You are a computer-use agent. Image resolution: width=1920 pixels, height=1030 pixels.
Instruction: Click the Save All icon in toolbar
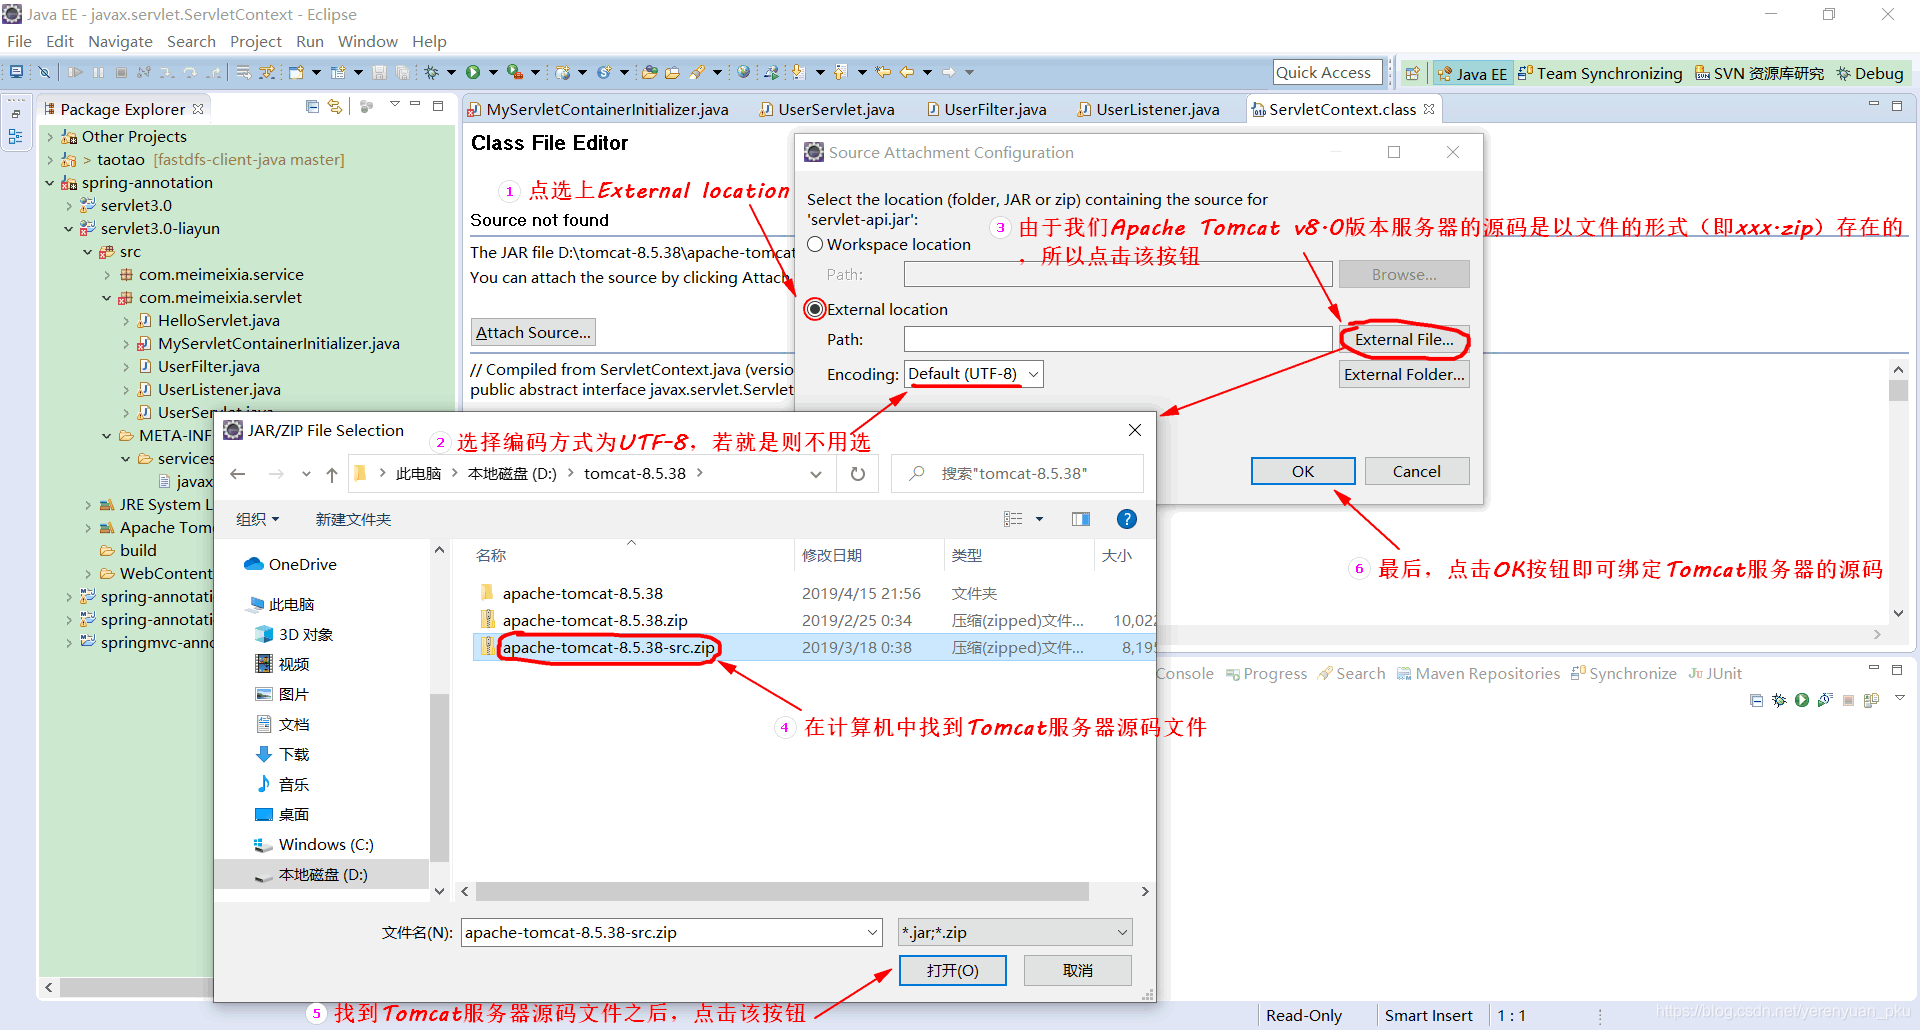[x=402, y=72]
